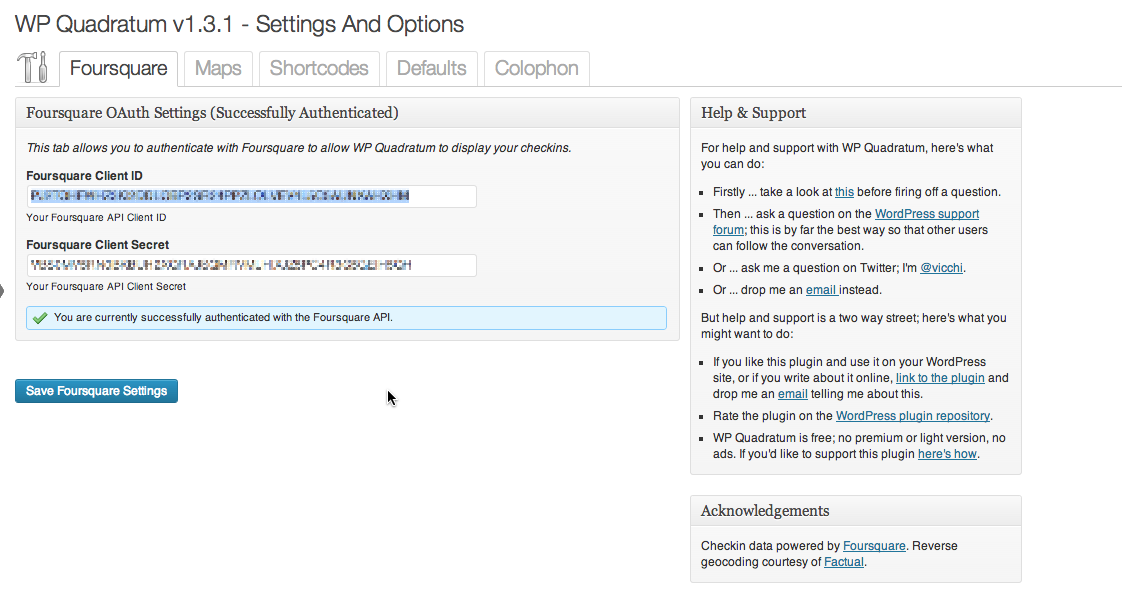
Task: Click the Foursquare OAuth Settings panel header
Action: pos(347,113)
